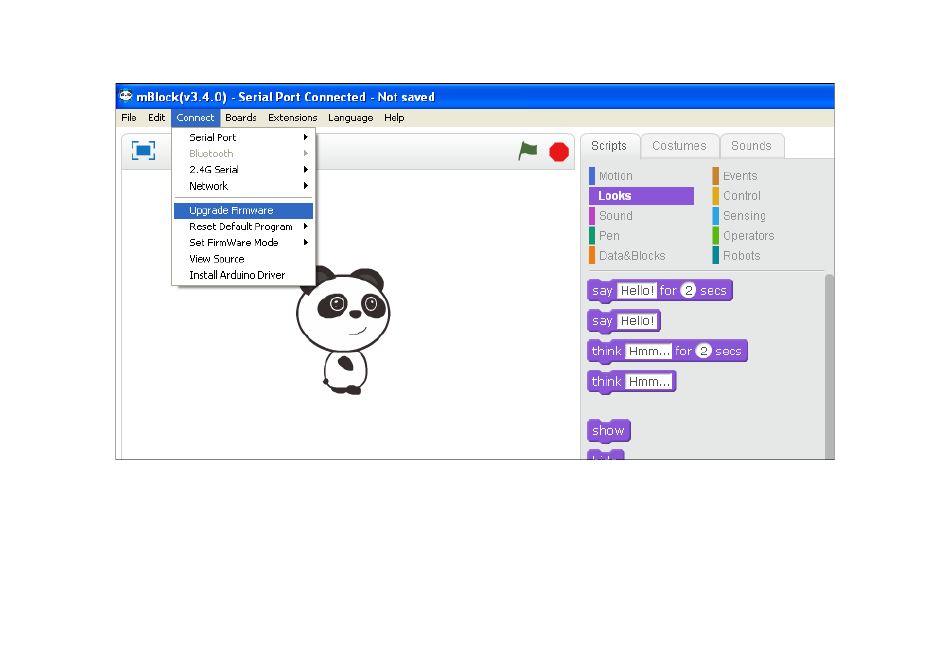This screenshot has width=950, height=654.
Task: Select the Motion block category
Action: [x=641, y=176]
